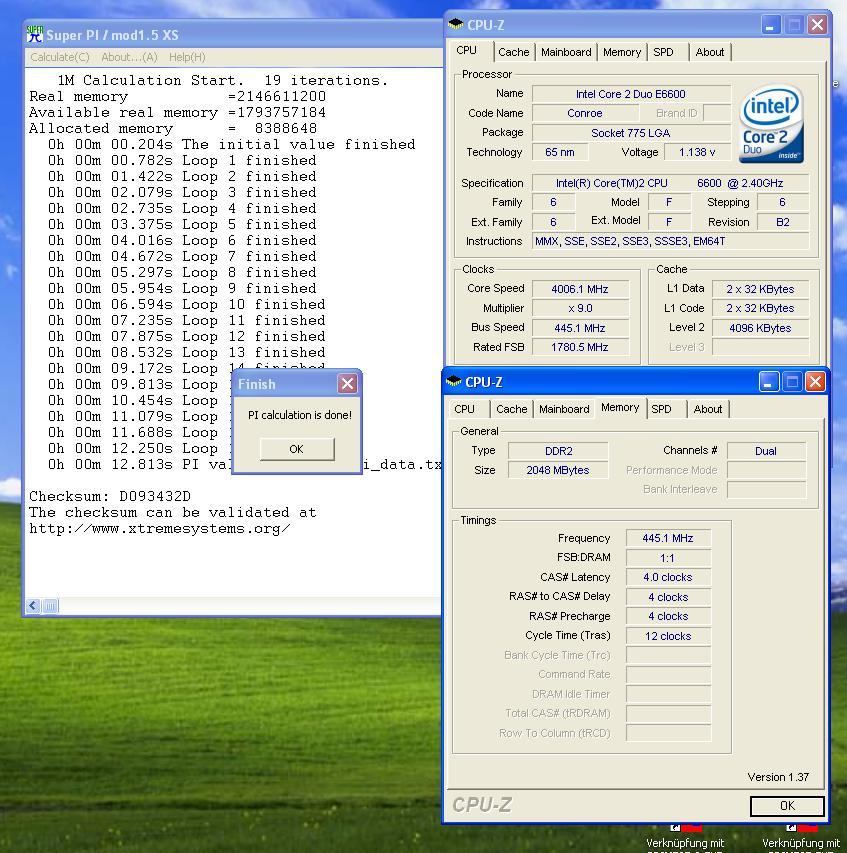Image resolution: width=847 pixels, height=853 pixels.
Task: Click the memory Frequency '445.1 MHz' value
Action: [x=668, y=538]
